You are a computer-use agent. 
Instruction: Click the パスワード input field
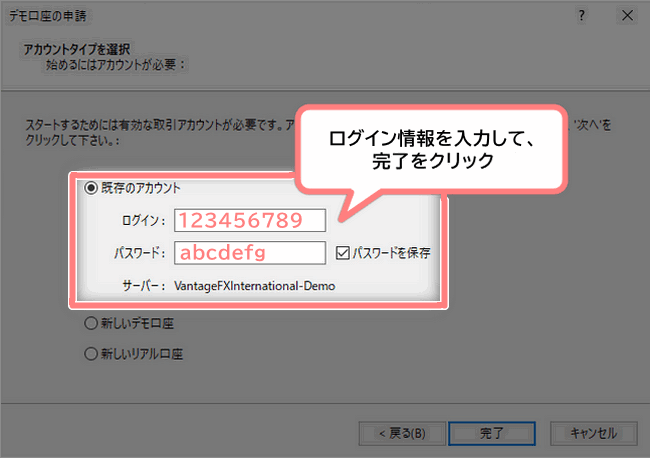[250, 253]
